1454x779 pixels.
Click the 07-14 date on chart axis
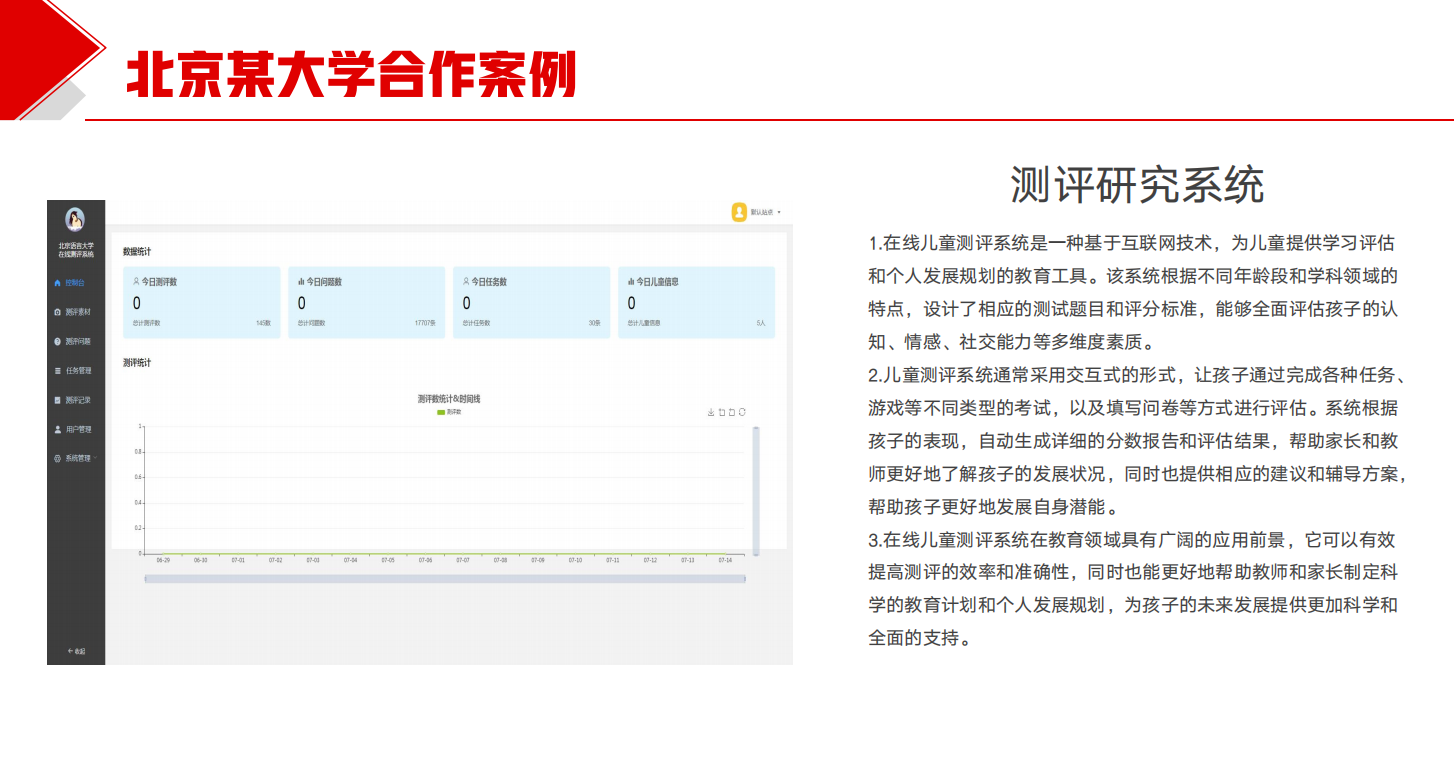(725, 560)
